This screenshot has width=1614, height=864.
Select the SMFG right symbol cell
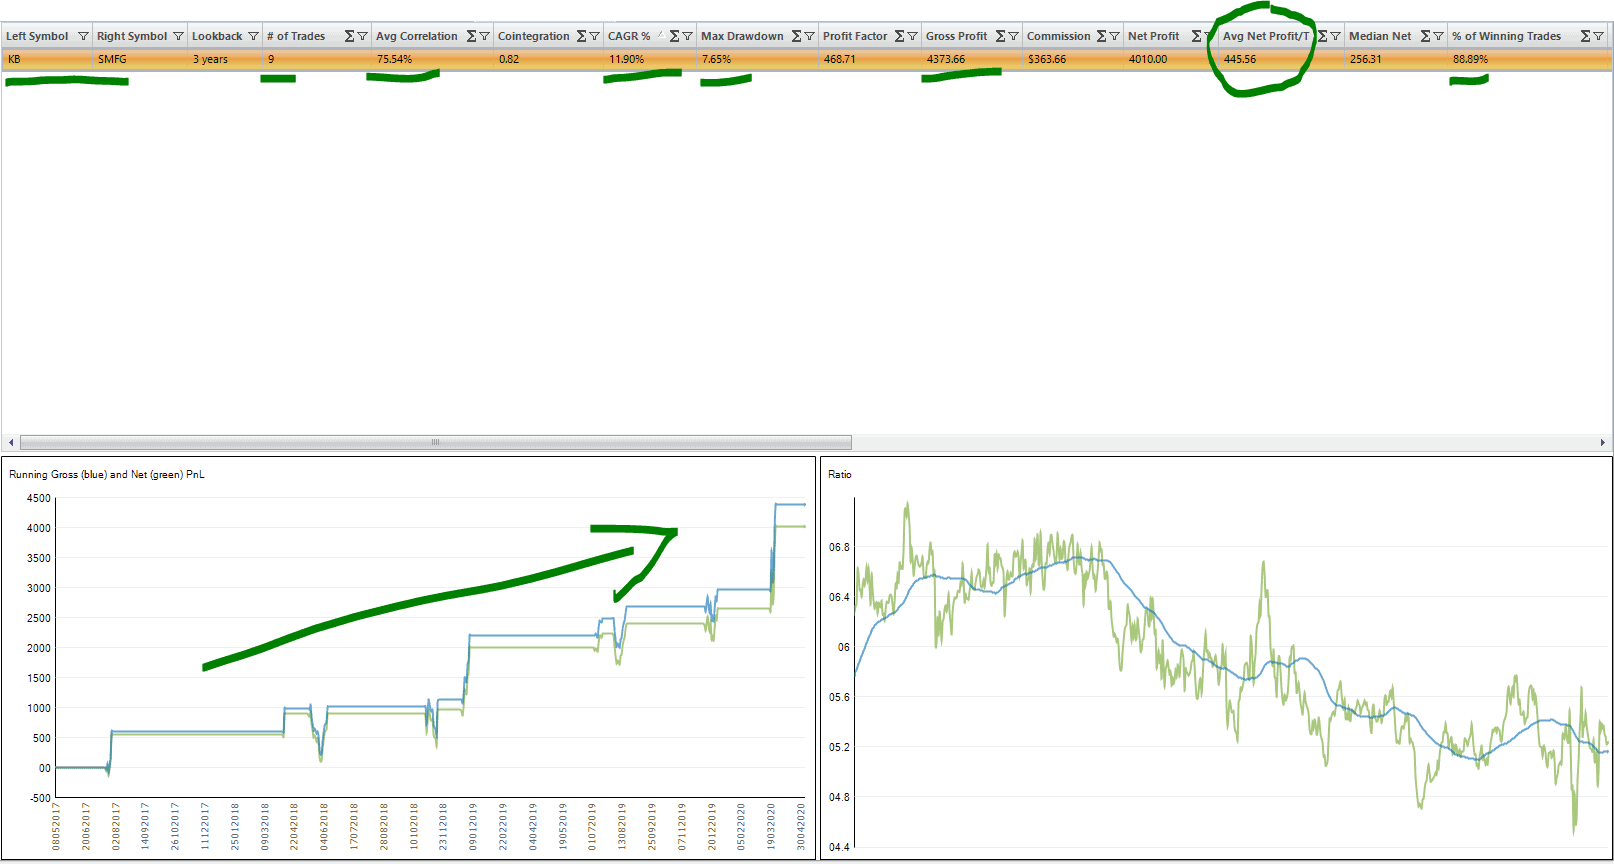point(140,59)
